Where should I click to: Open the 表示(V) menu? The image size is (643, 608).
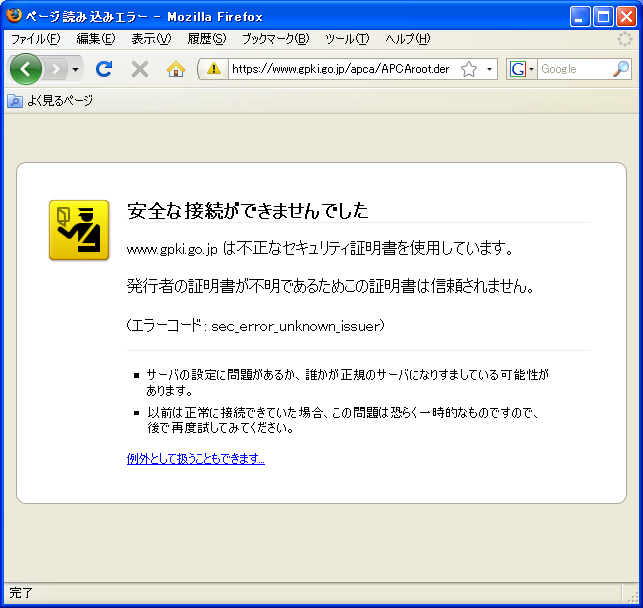point(151,39)
